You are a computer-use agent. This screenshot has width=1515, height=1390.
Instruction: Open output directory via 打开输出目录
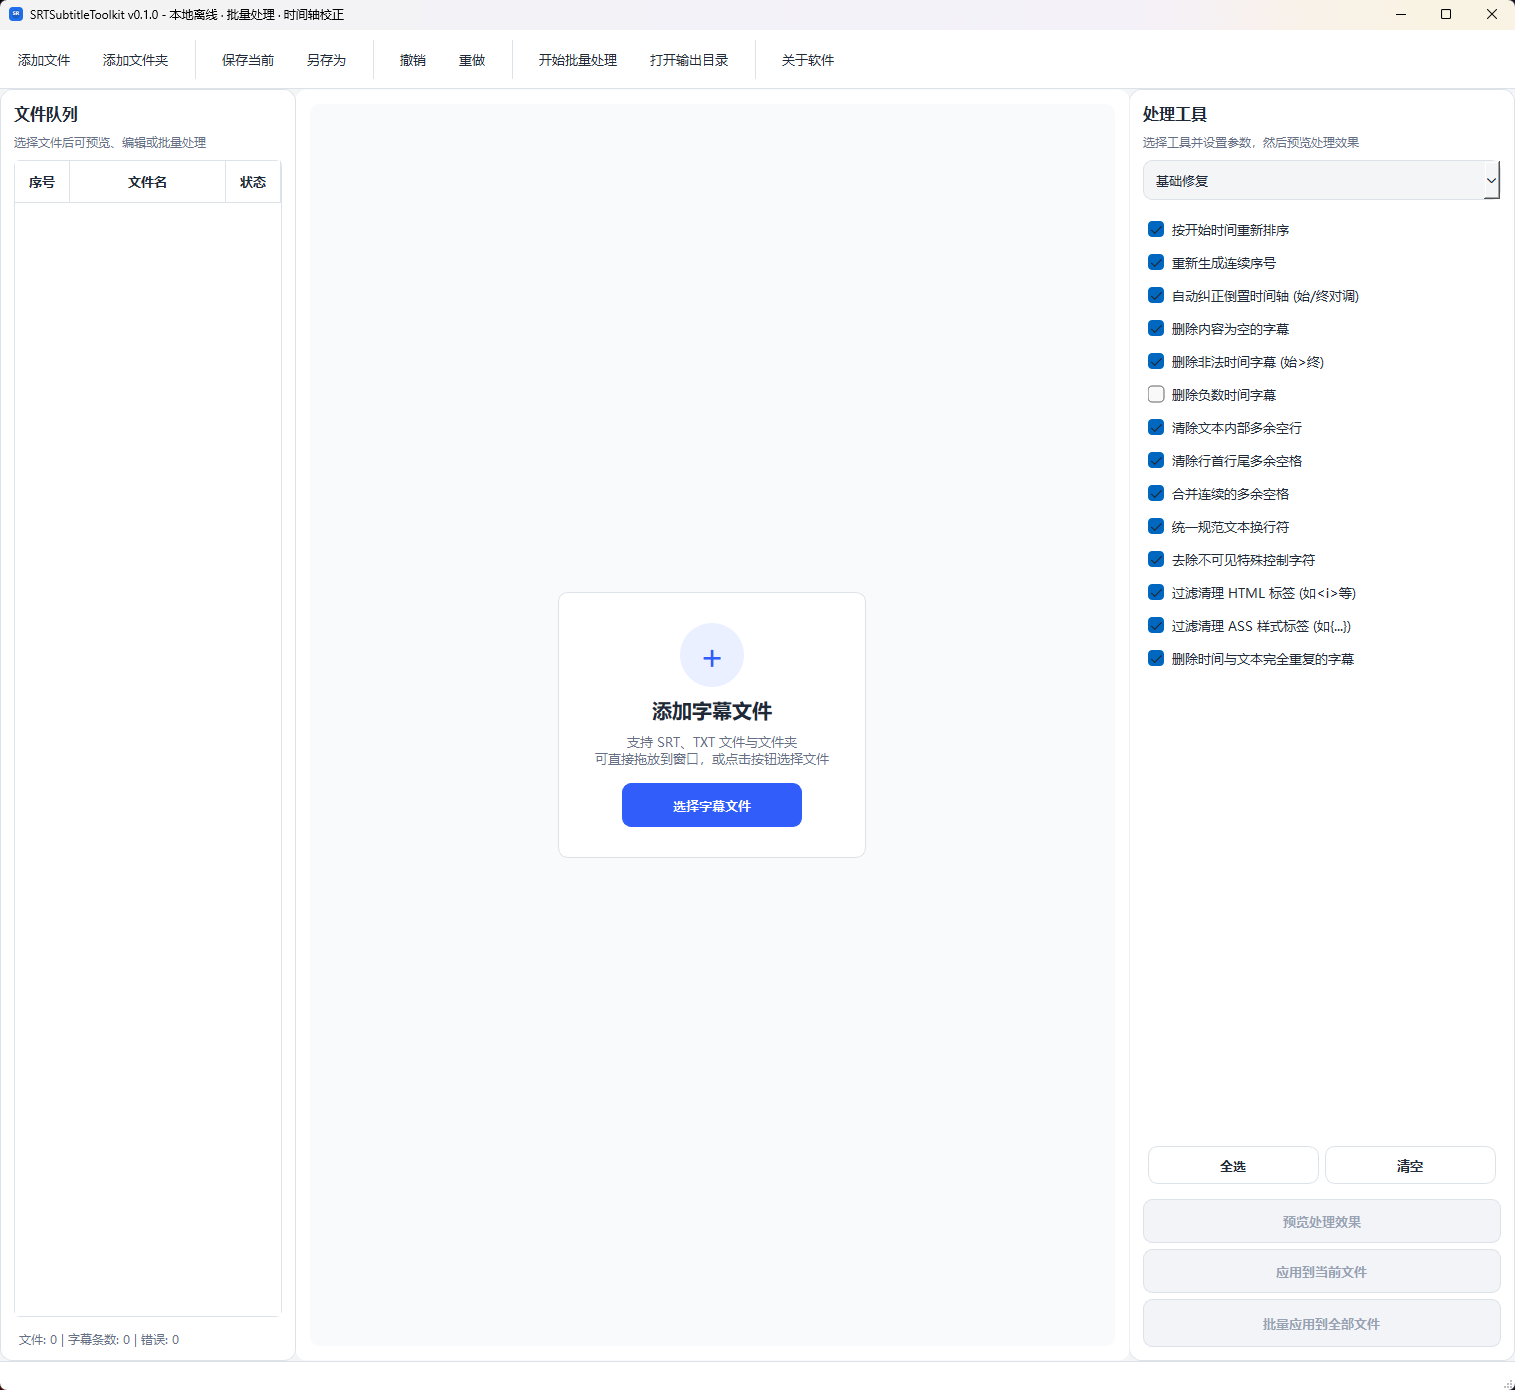click(689, 60)
